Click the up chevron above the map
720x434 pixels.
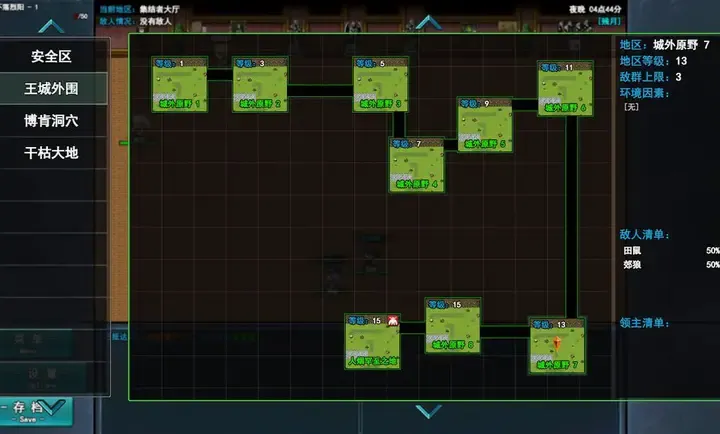coord(428,22)
